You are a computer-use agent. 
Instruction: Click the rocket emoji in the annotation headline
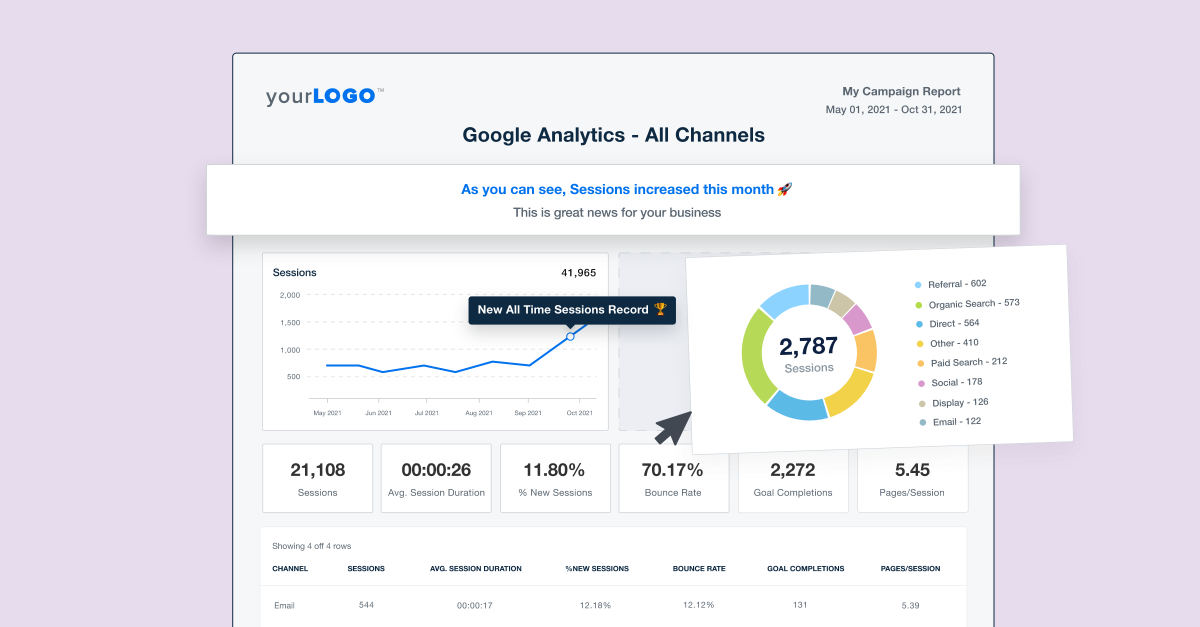click(x=783, y=189)
